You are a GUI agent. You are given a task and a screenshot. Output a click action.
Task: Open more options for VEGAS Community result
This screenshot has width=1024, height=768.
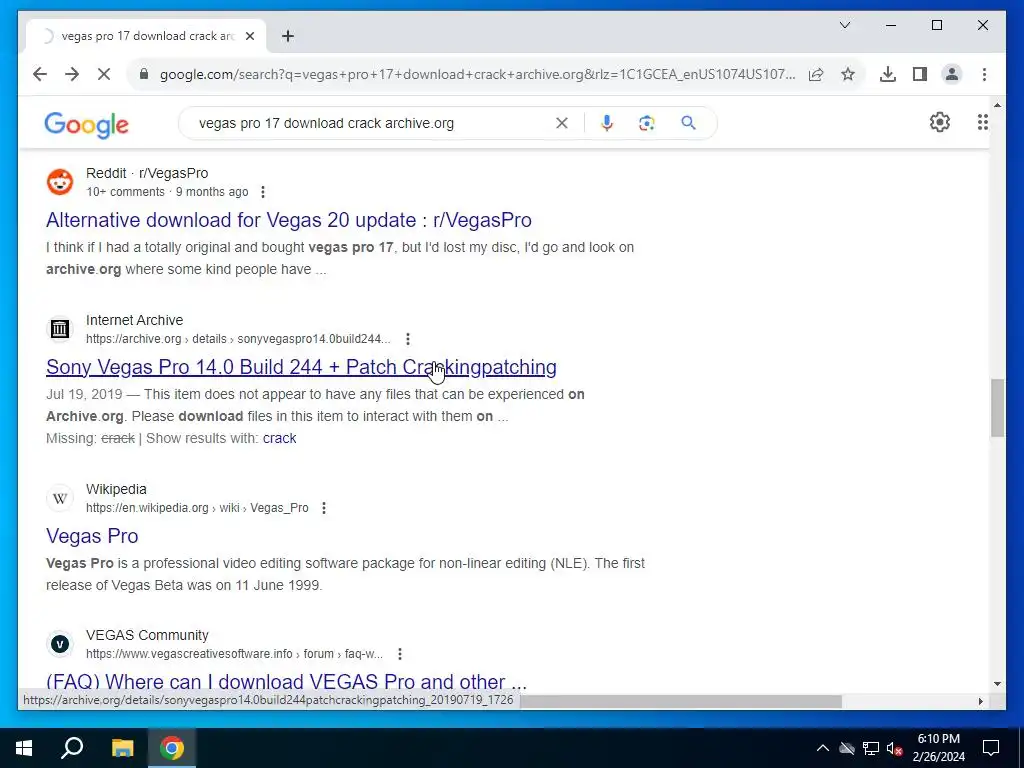tap(400, 654)
